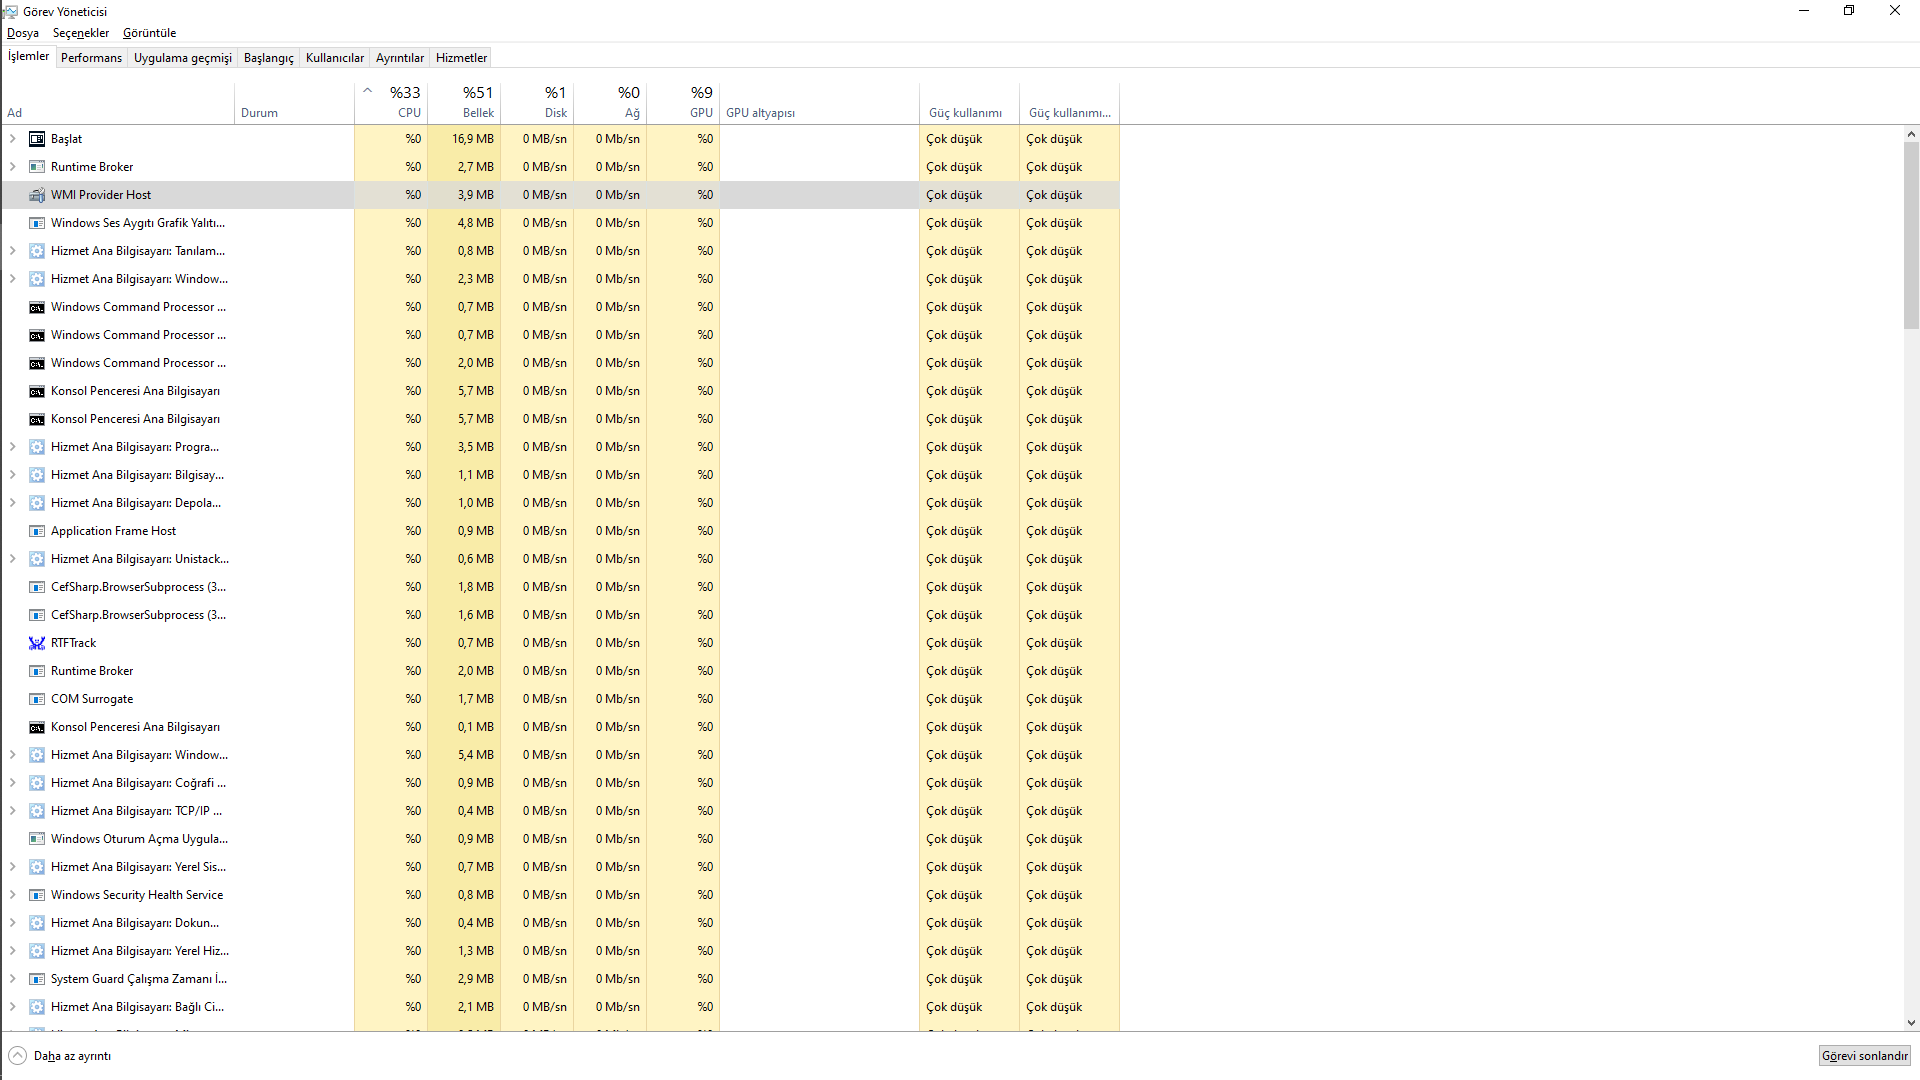Click the COM Surrogate process icon
Screen dimensions: 1920x1080
tap(37, 699)
